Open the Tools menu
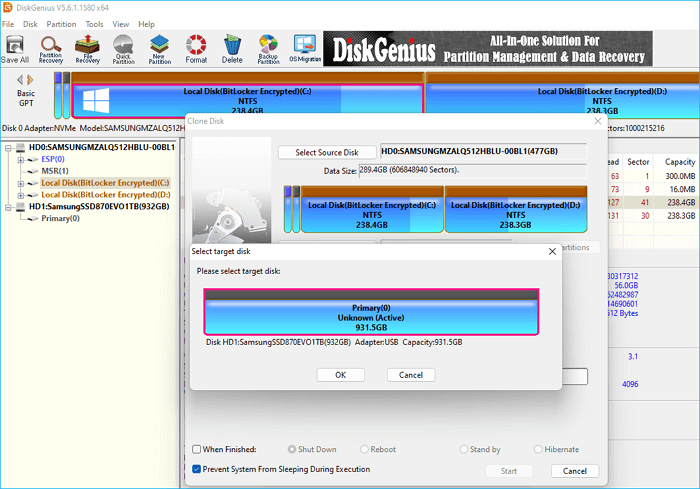The width and height of the screenshot is (700, 489). 94,24
